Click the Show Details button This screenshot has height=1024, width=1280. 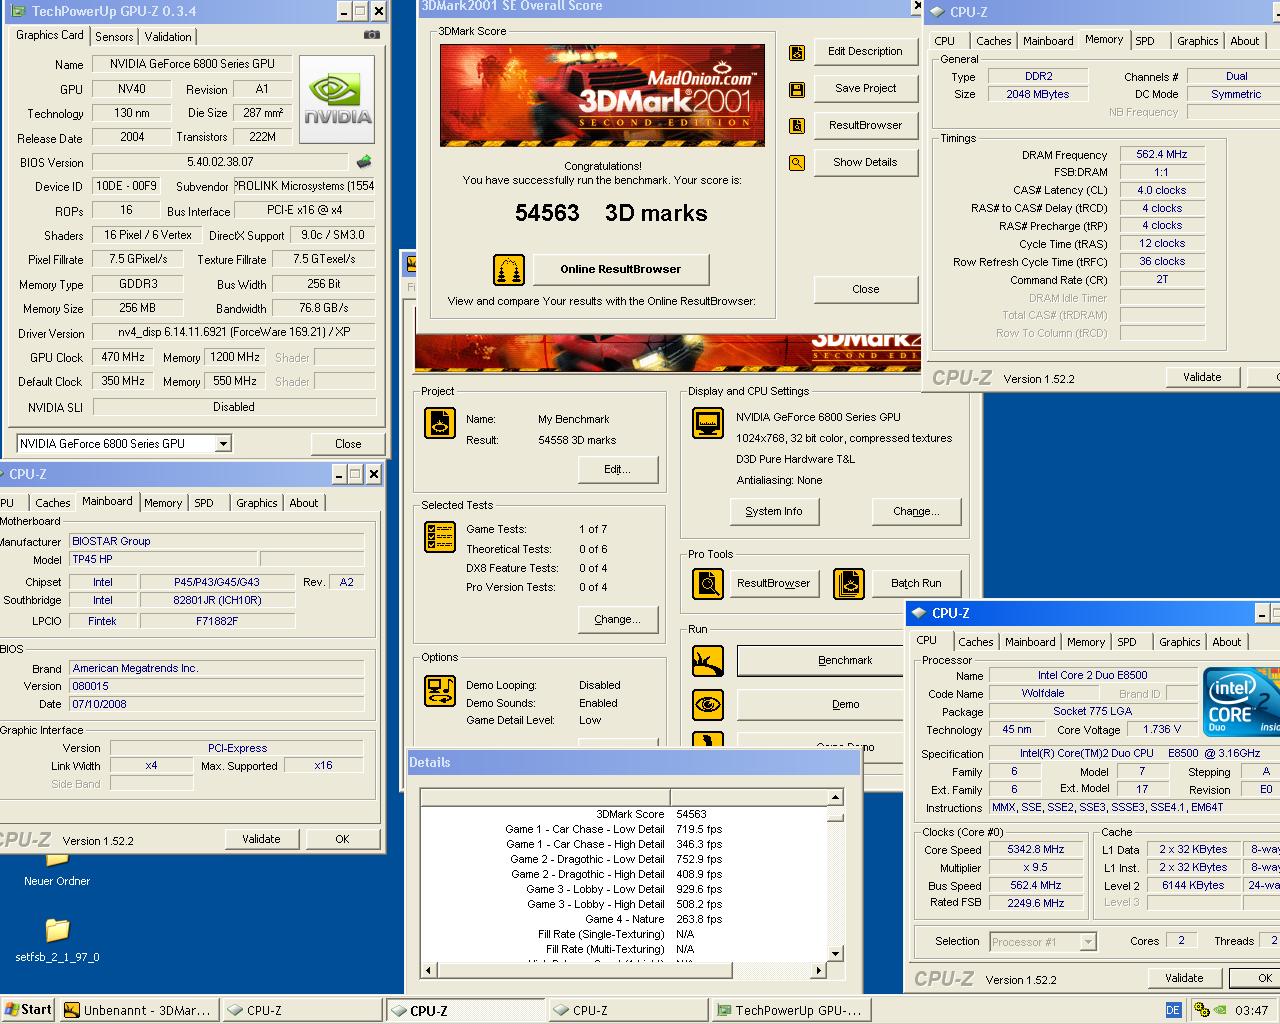click(865, 163)
